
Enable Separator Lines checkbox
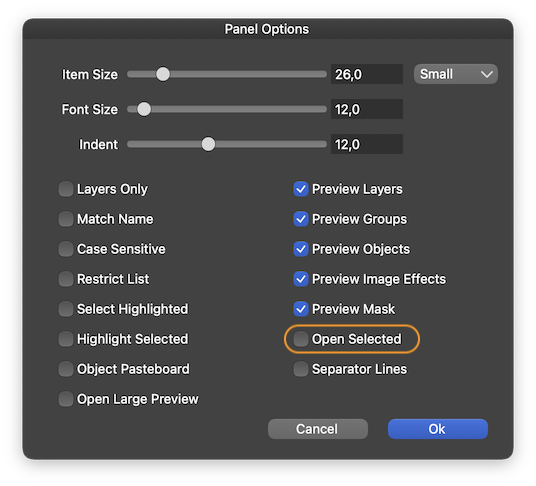click(x=301, y=369)
